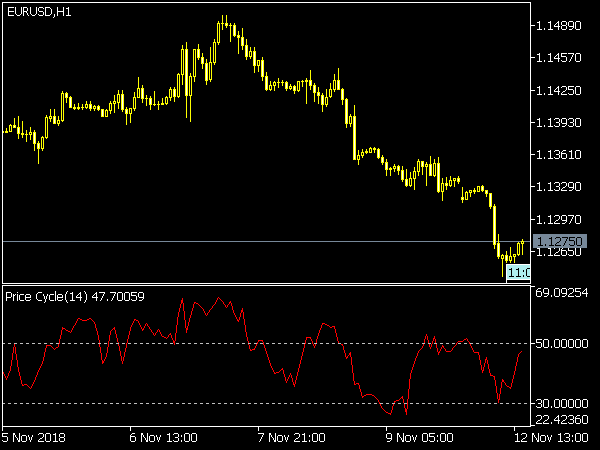Click the 5 Nov 2018 date label

(34, 437)
